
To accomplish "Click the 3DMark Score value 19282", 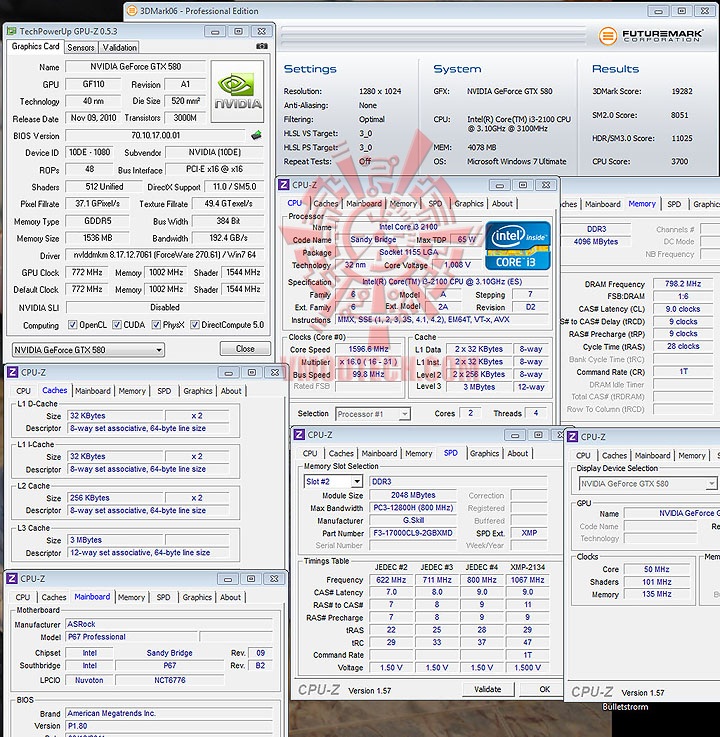I will point(681,91).
